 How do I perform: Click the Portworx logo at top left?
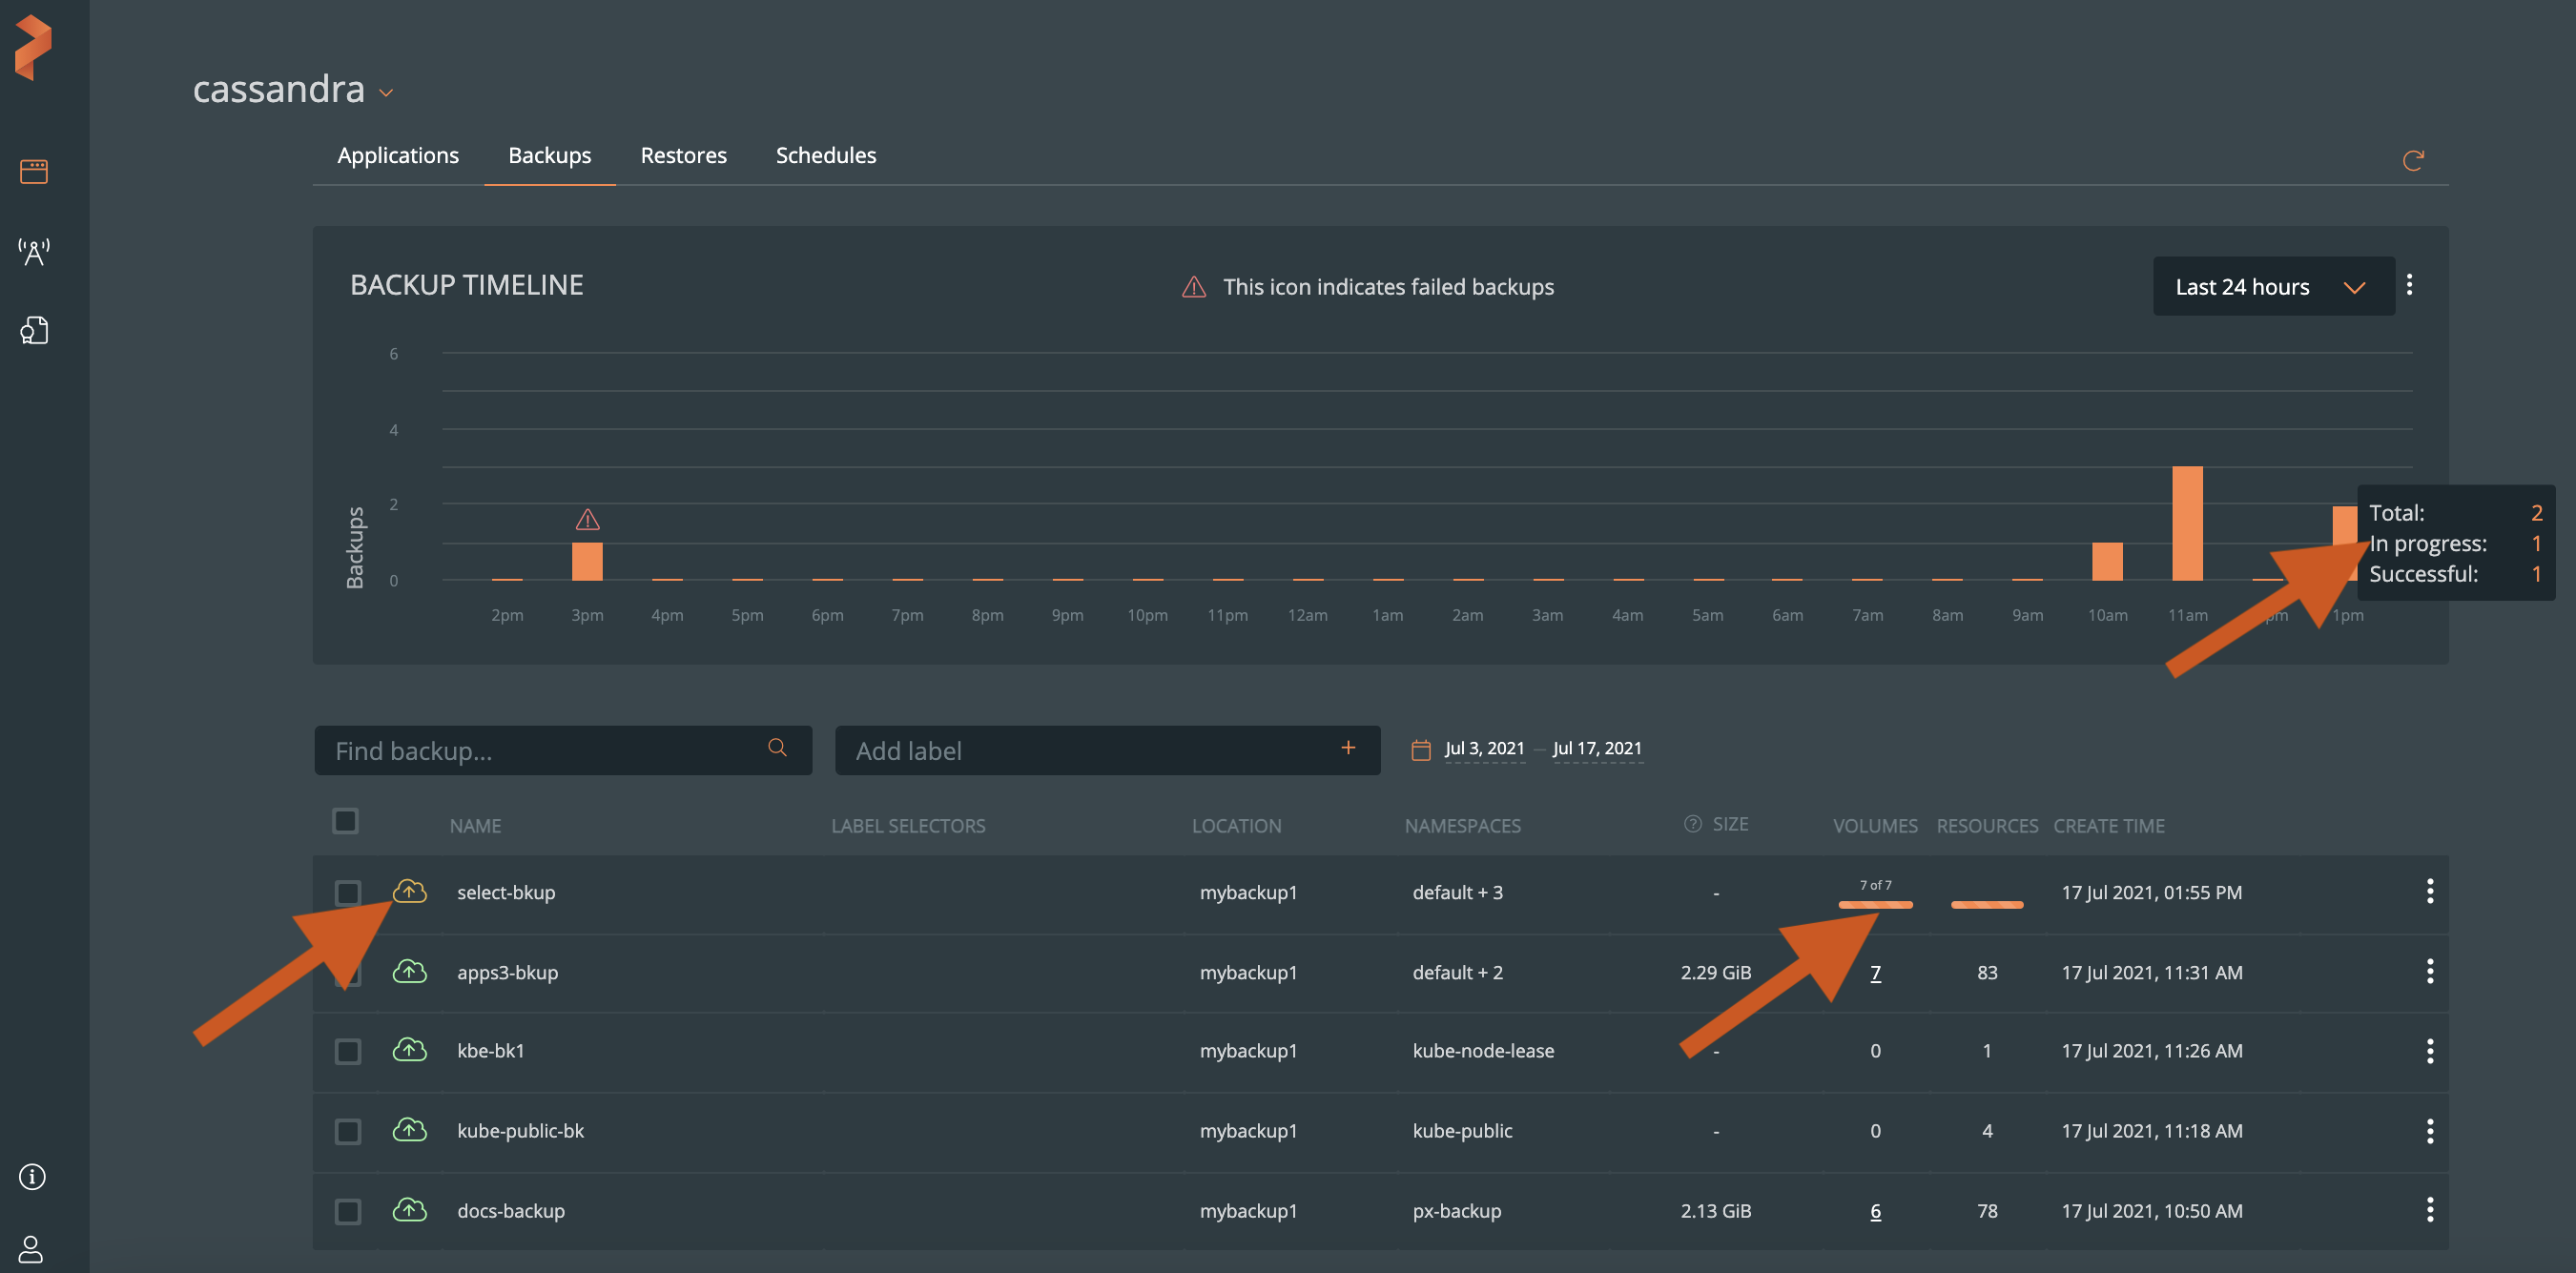[x=33, y=47]
